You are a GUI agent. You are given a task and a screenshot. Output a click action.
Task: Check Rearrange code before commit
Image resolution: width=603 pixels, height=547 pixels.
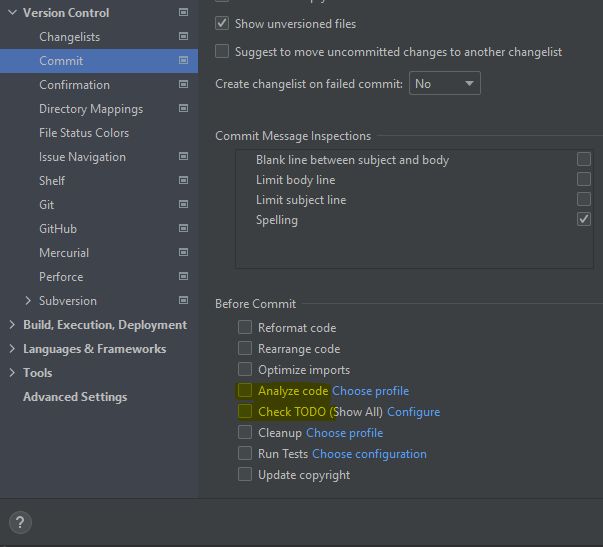[245, 348]
